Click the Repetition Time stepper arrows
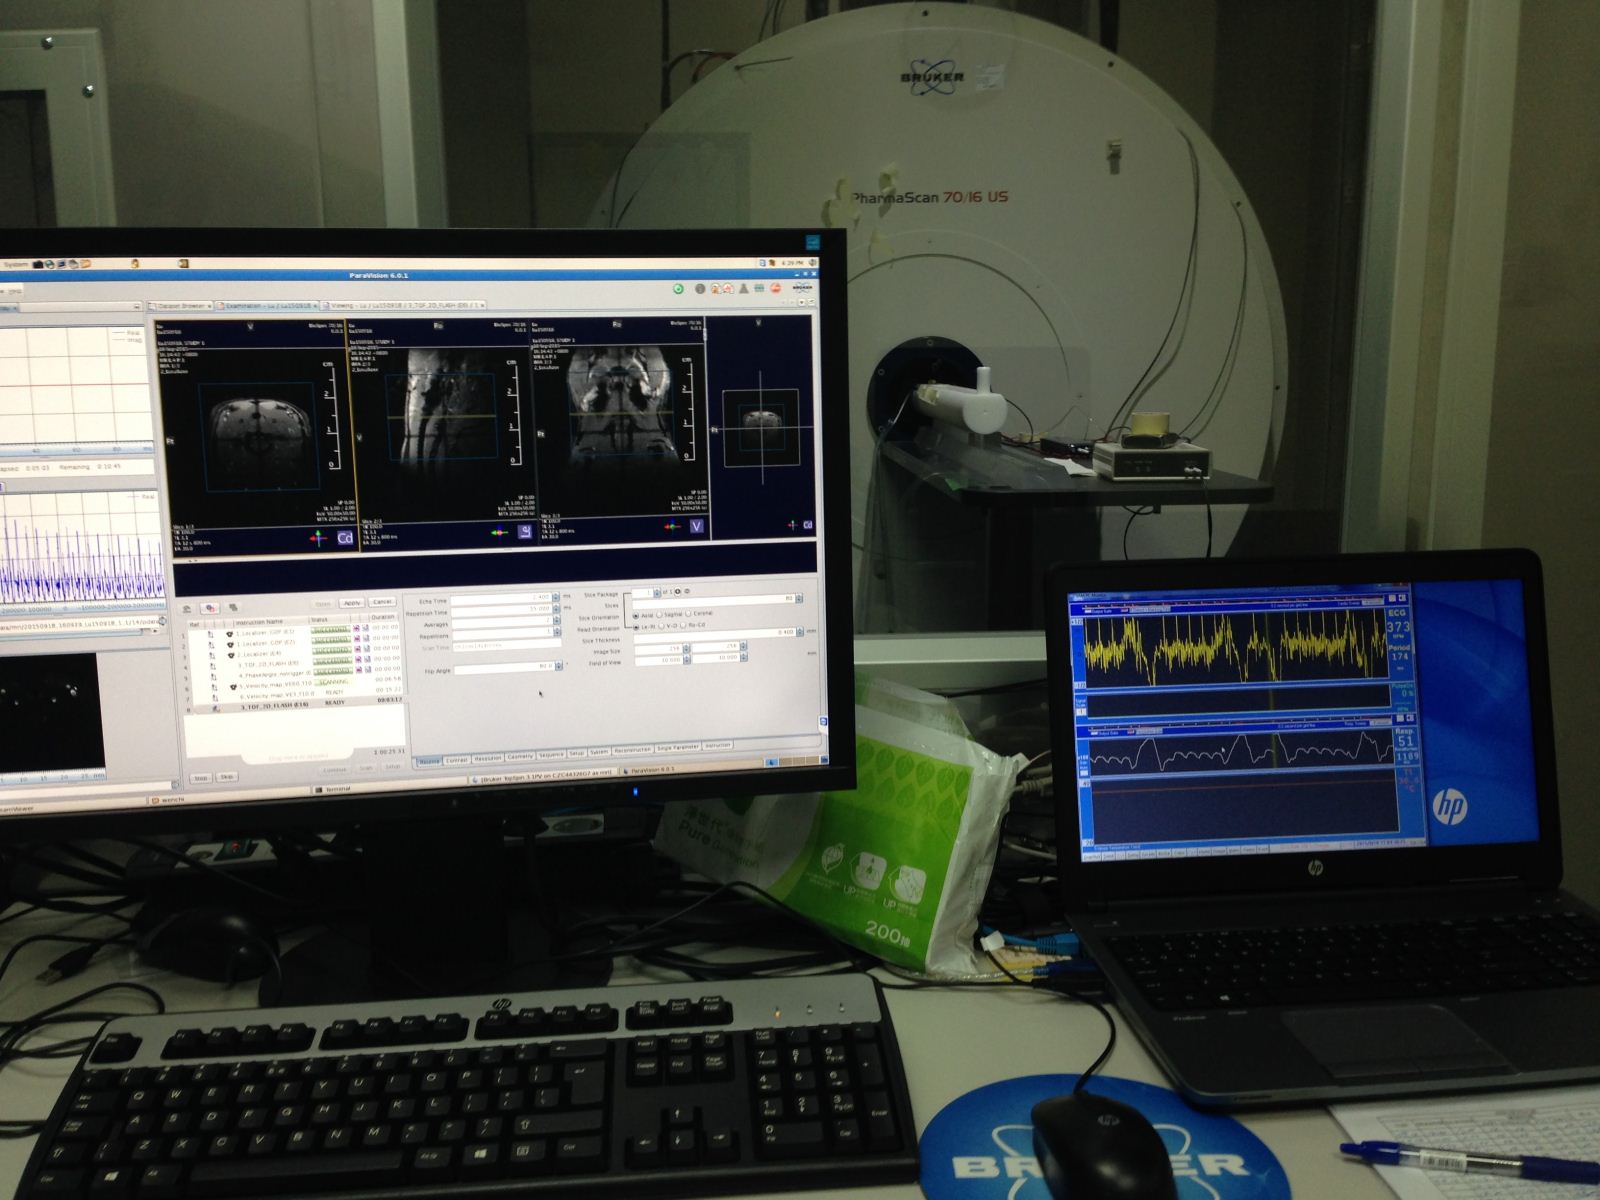This screenshot has height=1200, width=1600. pos(556,609)
